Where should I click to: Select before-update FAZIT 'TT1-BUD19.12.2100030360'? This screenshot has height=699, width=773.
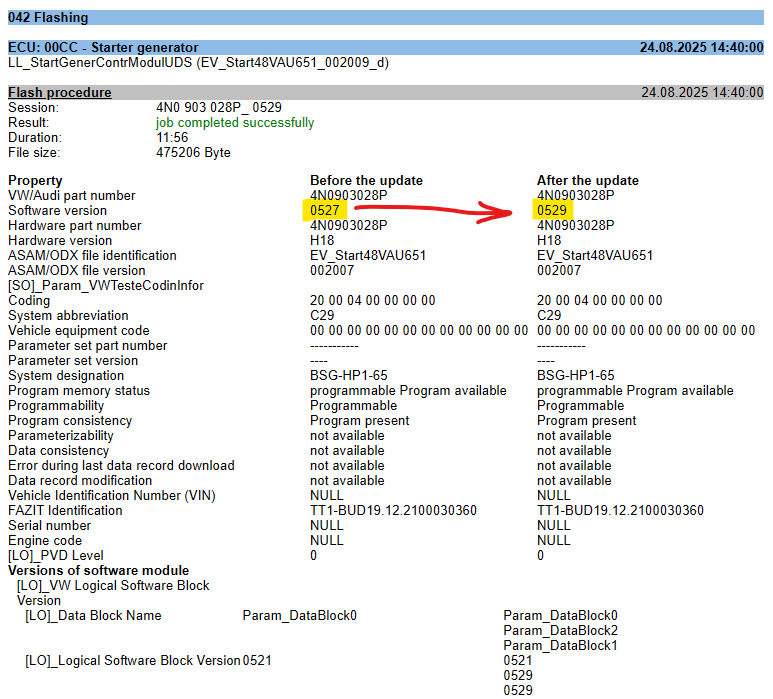393,510
